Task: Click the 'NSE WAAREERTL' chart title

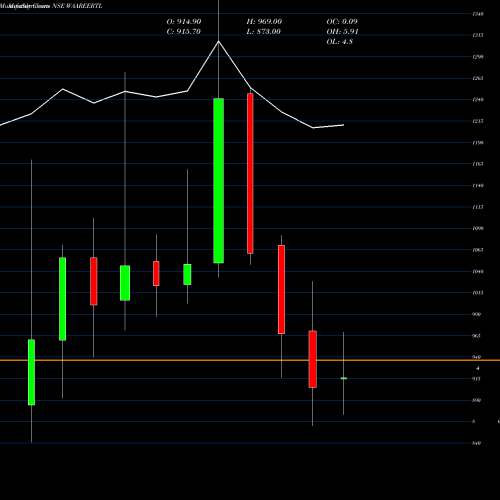Action: tap(77, 6)
